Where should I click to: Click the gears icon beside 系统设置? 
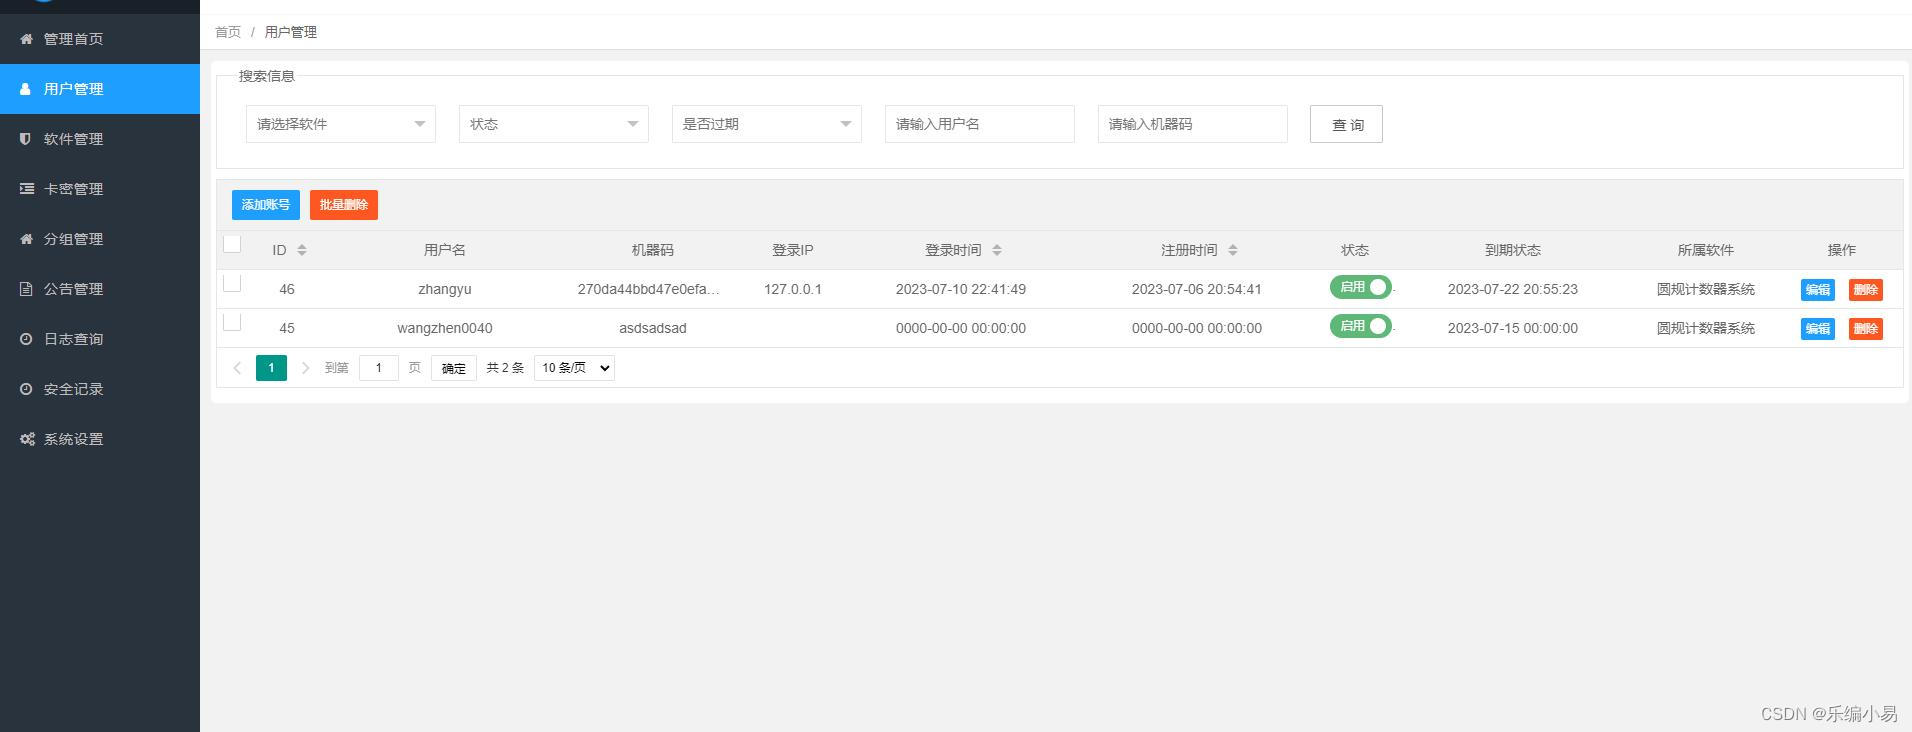pyautogui.click(x=27, y=439)
